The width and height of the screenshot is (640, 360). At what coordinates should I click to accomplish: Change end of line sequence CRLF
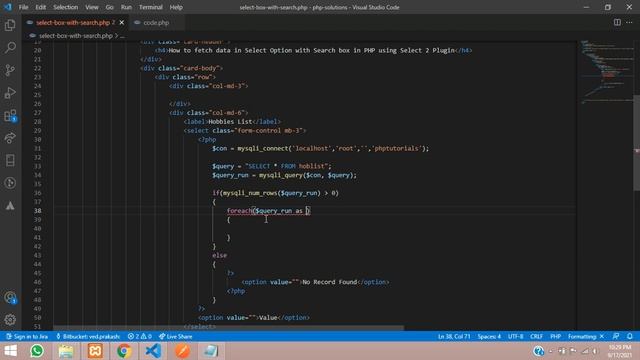coord(536,336)
